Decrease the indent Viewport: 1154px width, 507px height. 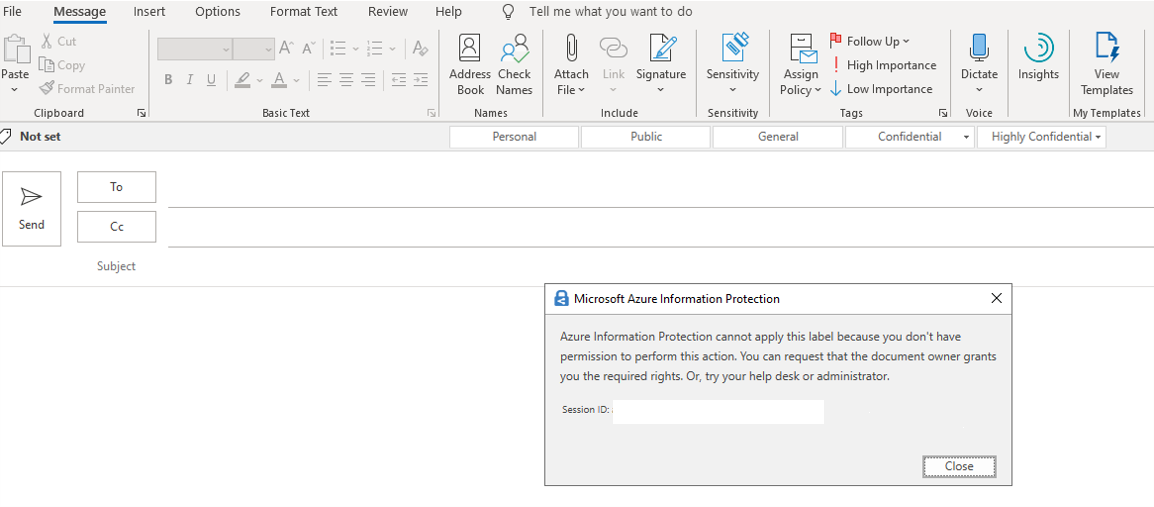point(398,79)
